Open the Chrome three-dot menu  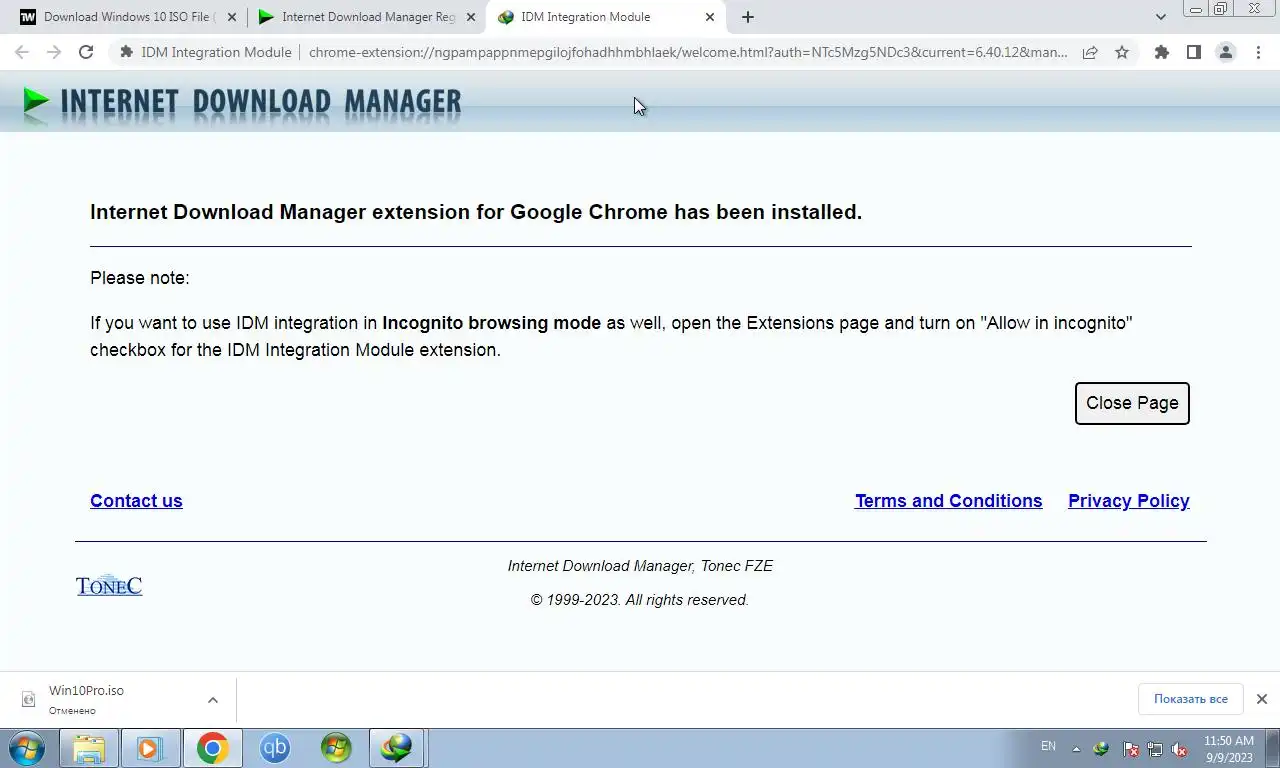tap(1258, 52)
